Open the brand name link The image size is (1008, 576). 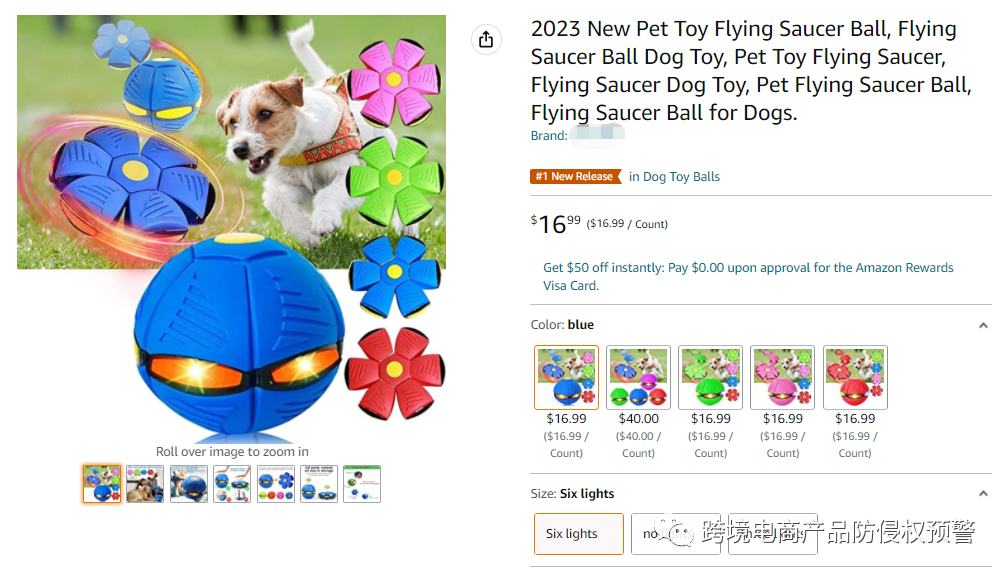coord(596,136)
